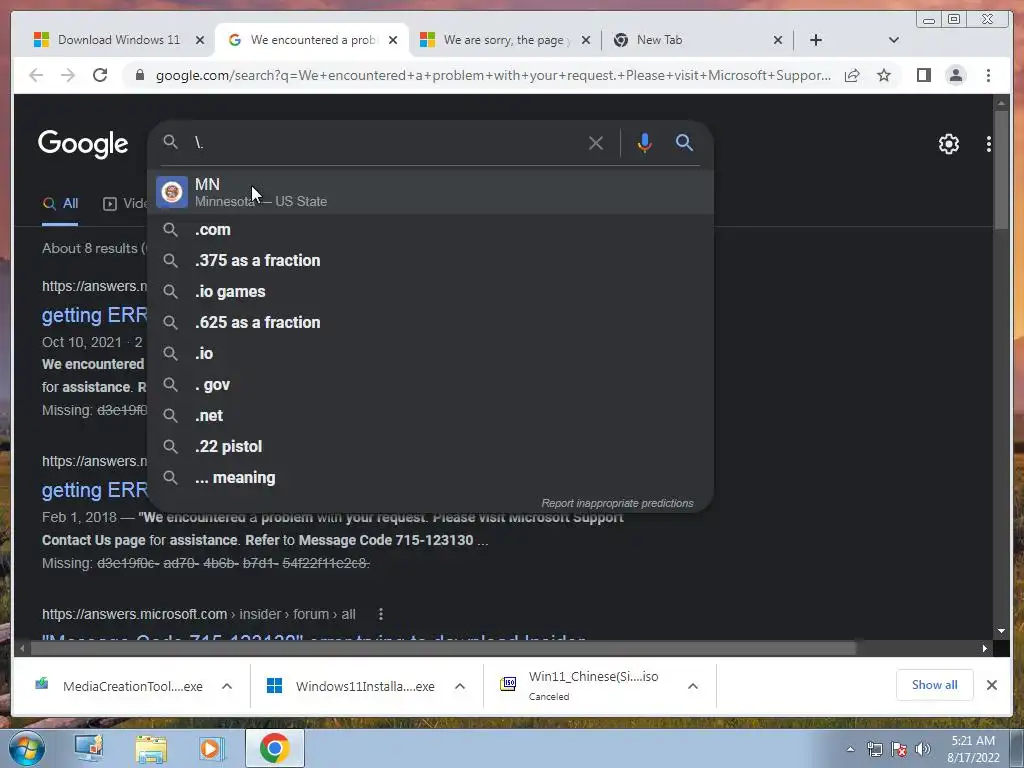Viewport: 1024px width, 768px height.
Task: Close the Download Windows 11 tab
Action: [x=200, y=40]
